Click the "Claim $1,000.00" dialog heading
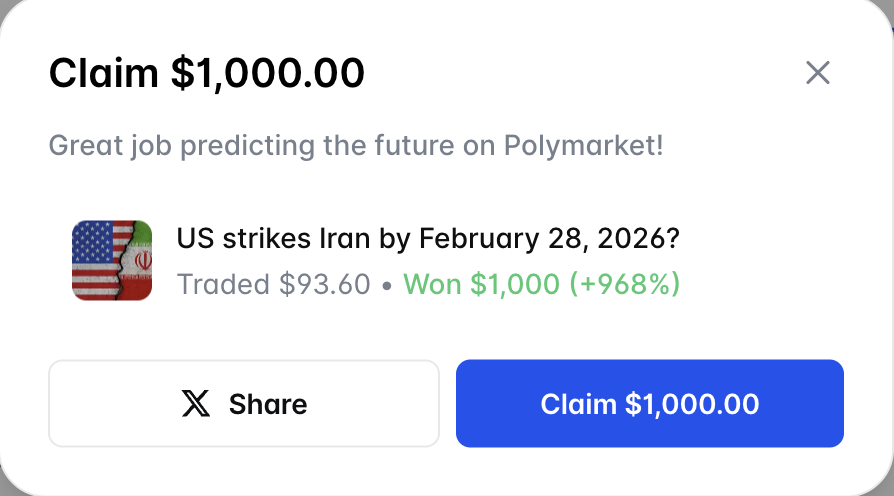This screenshot has height=496, width=894. 207,73
